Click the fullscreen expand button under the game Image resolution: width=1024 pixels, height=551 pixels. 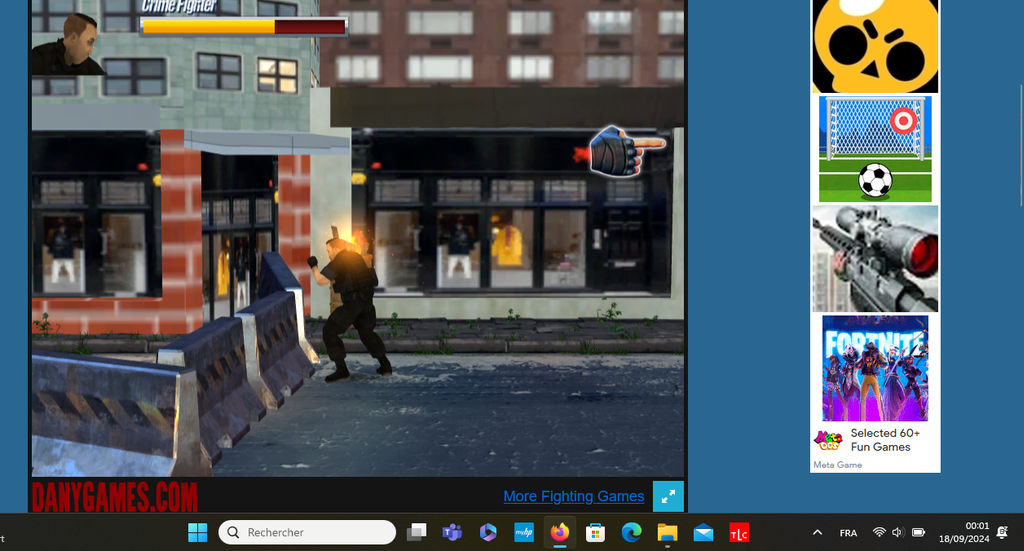(x=668, y=497)
